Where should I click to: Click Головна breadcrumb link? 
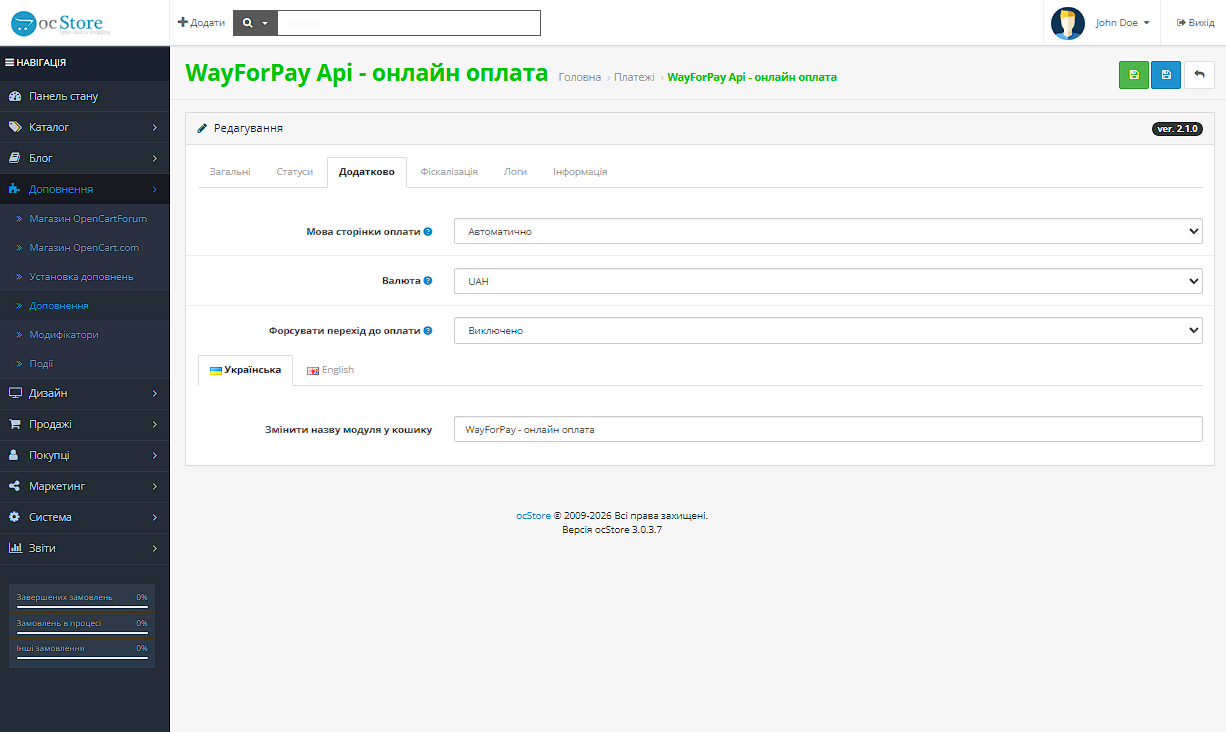pyautogui.click(x=580, y=77)
